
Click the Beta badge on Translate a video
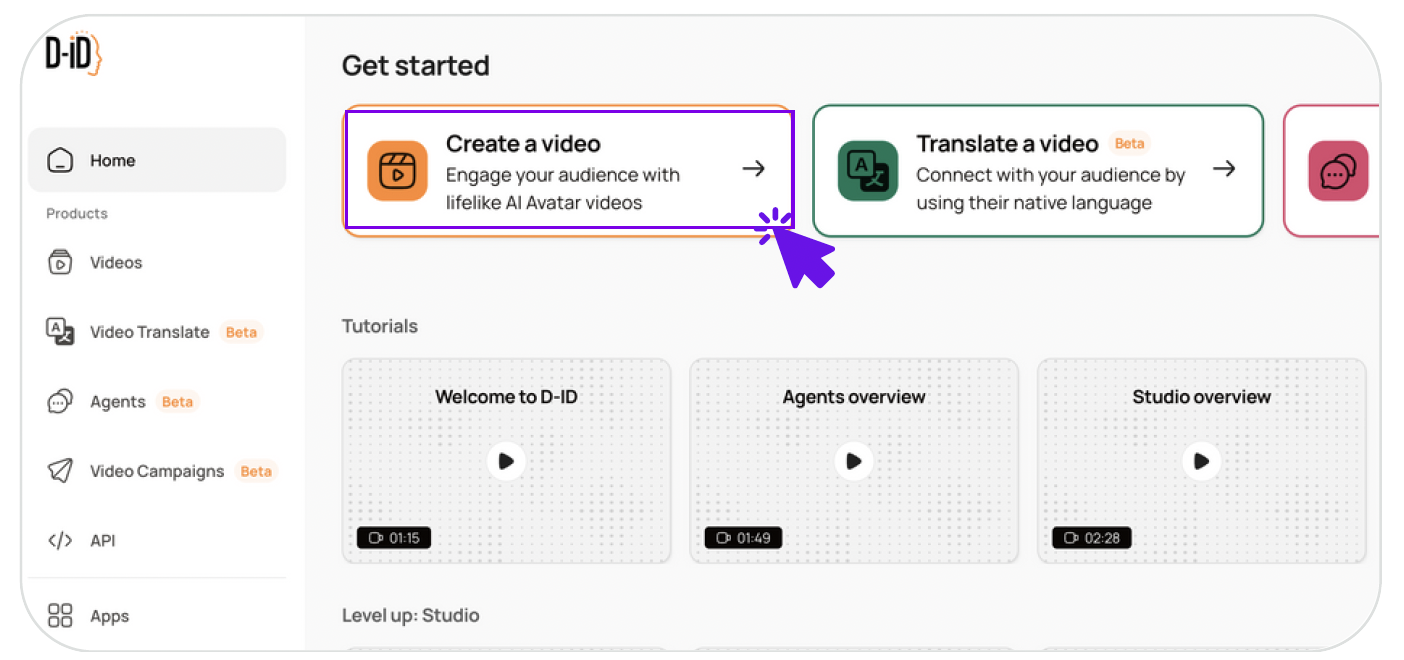tap(1130, 143)
